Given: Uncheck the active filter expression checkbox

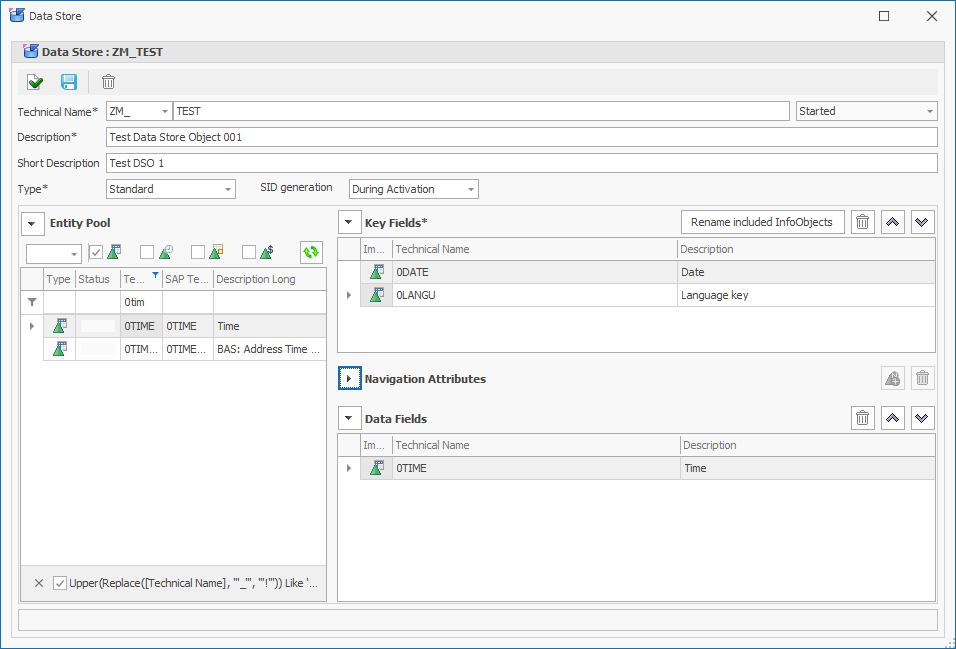Looking at the screenshot, I should point(60,583).
